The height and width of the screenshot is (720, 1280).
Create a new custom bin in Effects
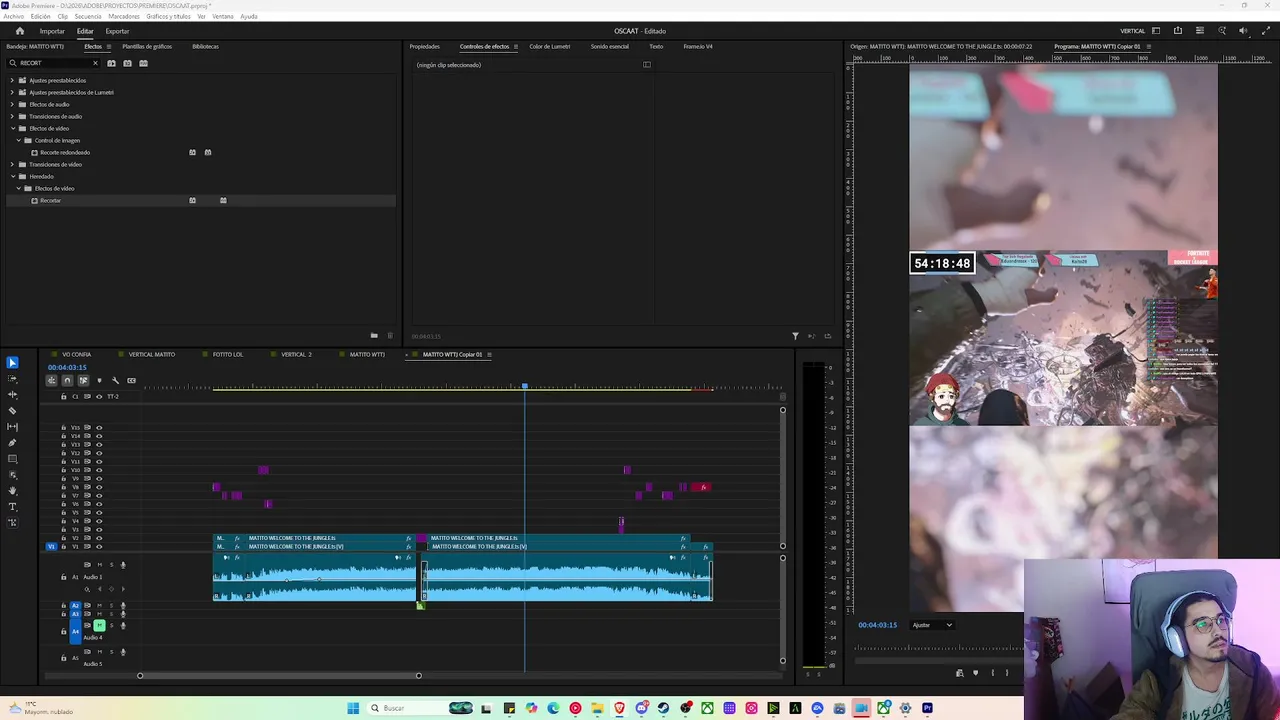click(374, 336)
